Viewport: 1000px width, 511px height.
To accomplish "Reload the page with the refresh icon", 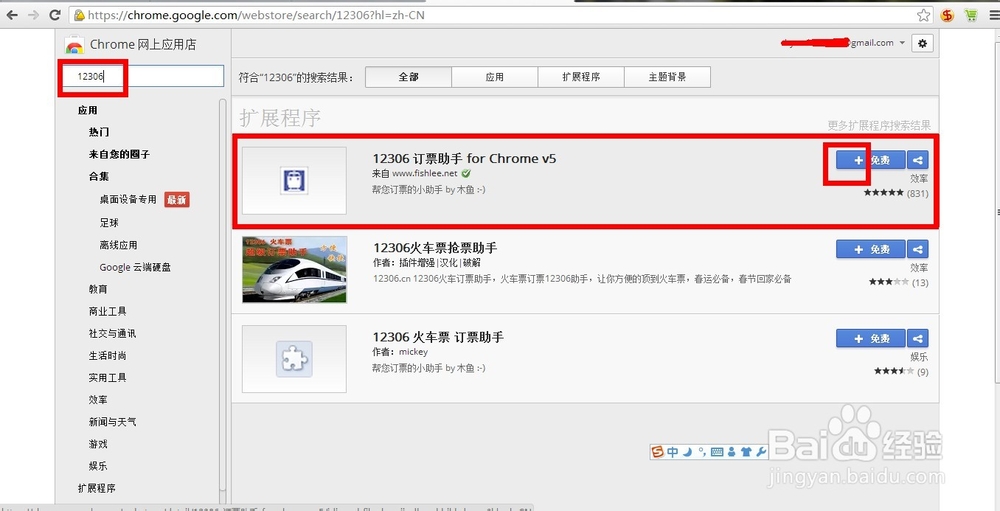I will tap(55, 14).
